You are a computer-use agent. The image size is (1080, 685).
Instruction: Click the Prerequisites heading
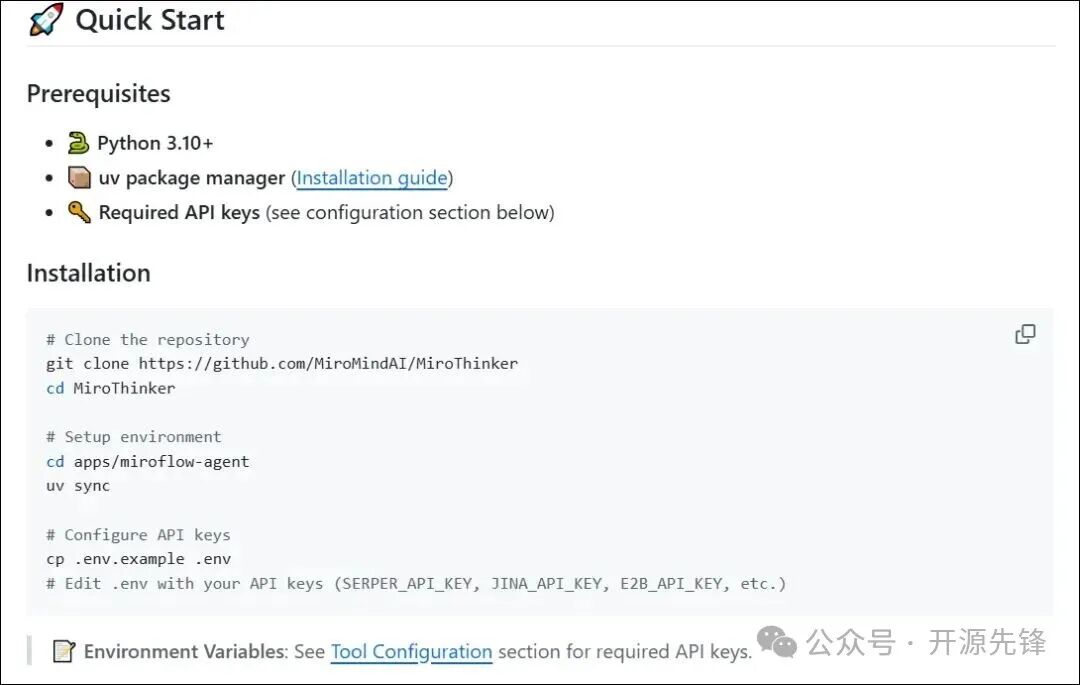[x=98, y=94]
